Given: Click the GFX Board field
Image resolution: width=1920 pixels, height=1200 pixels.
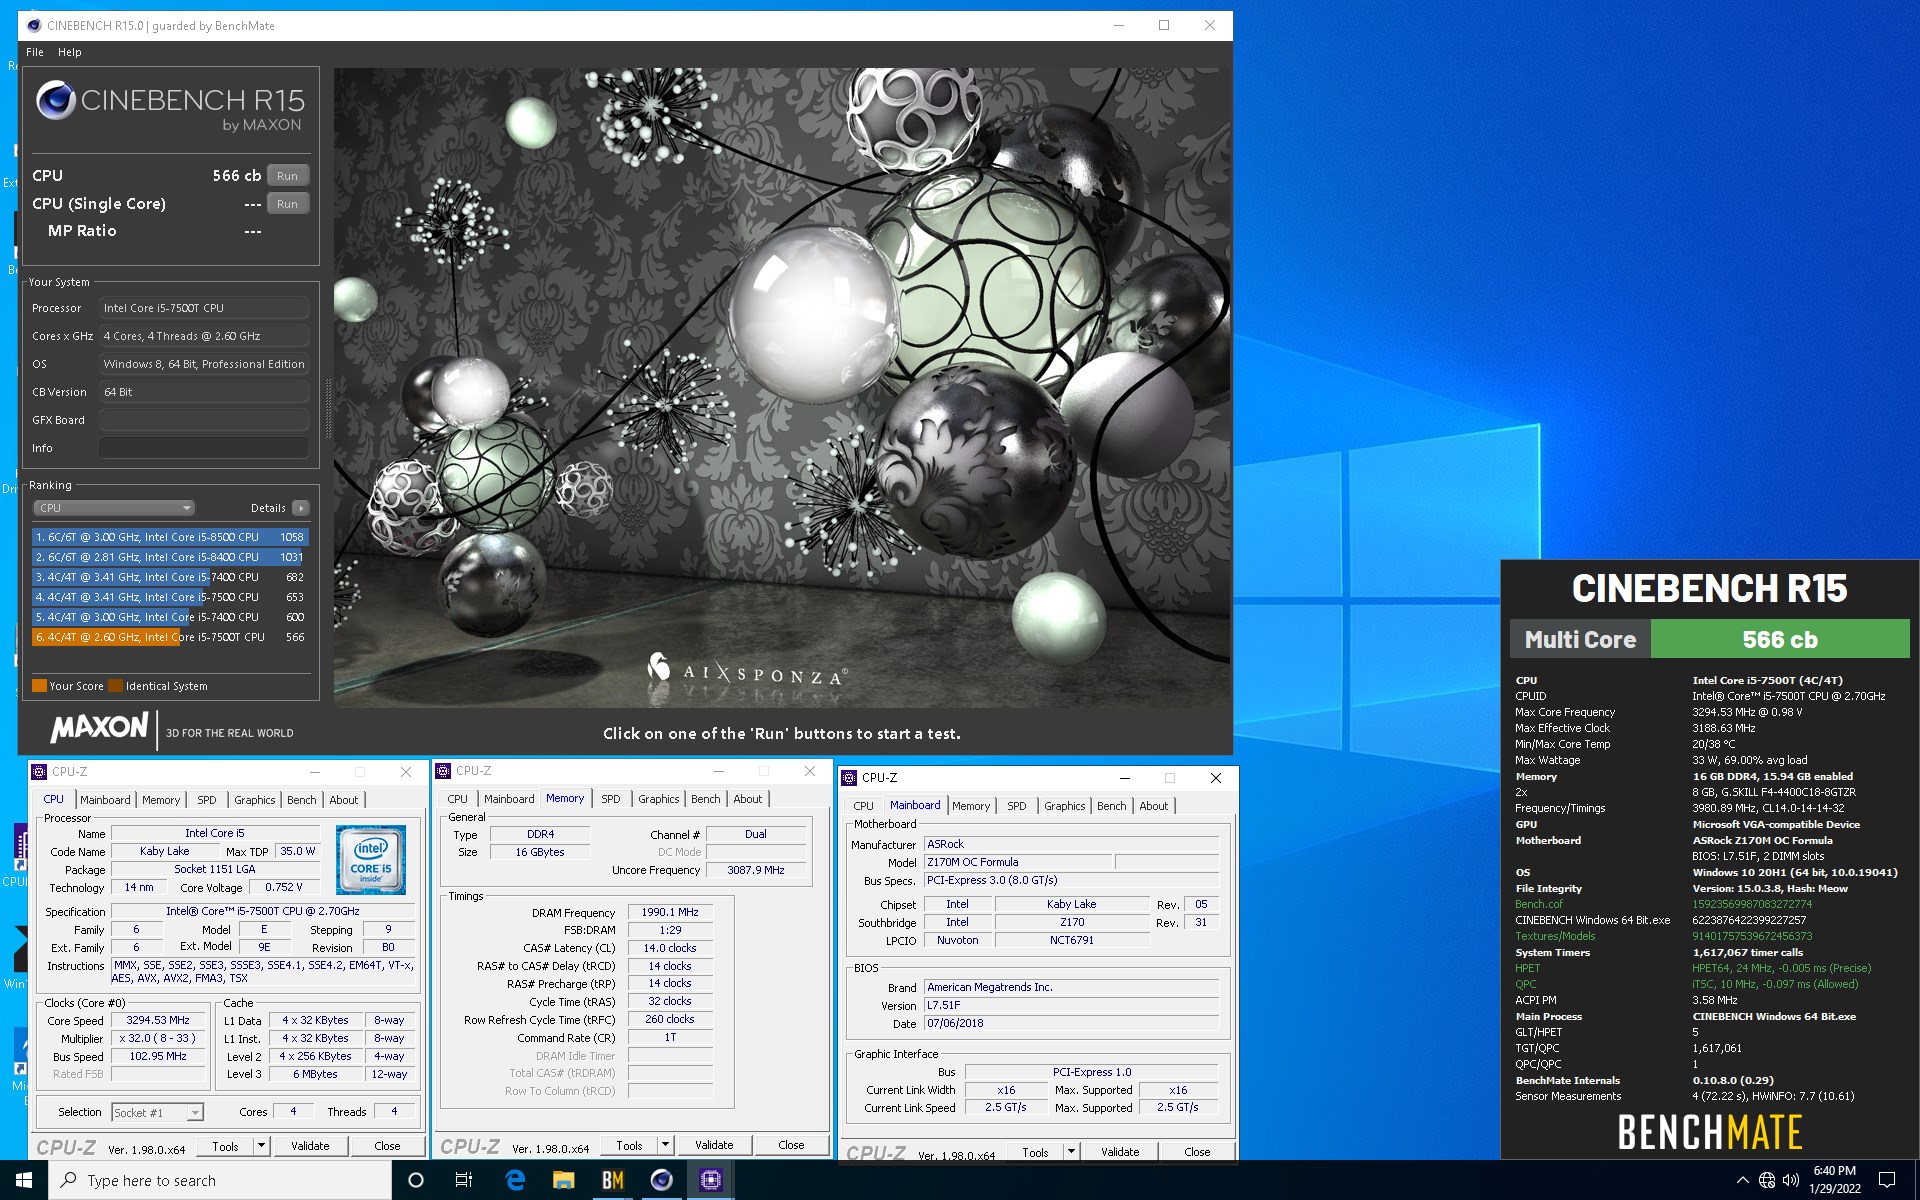Looking at the screenshot, I should pos(204,420).
